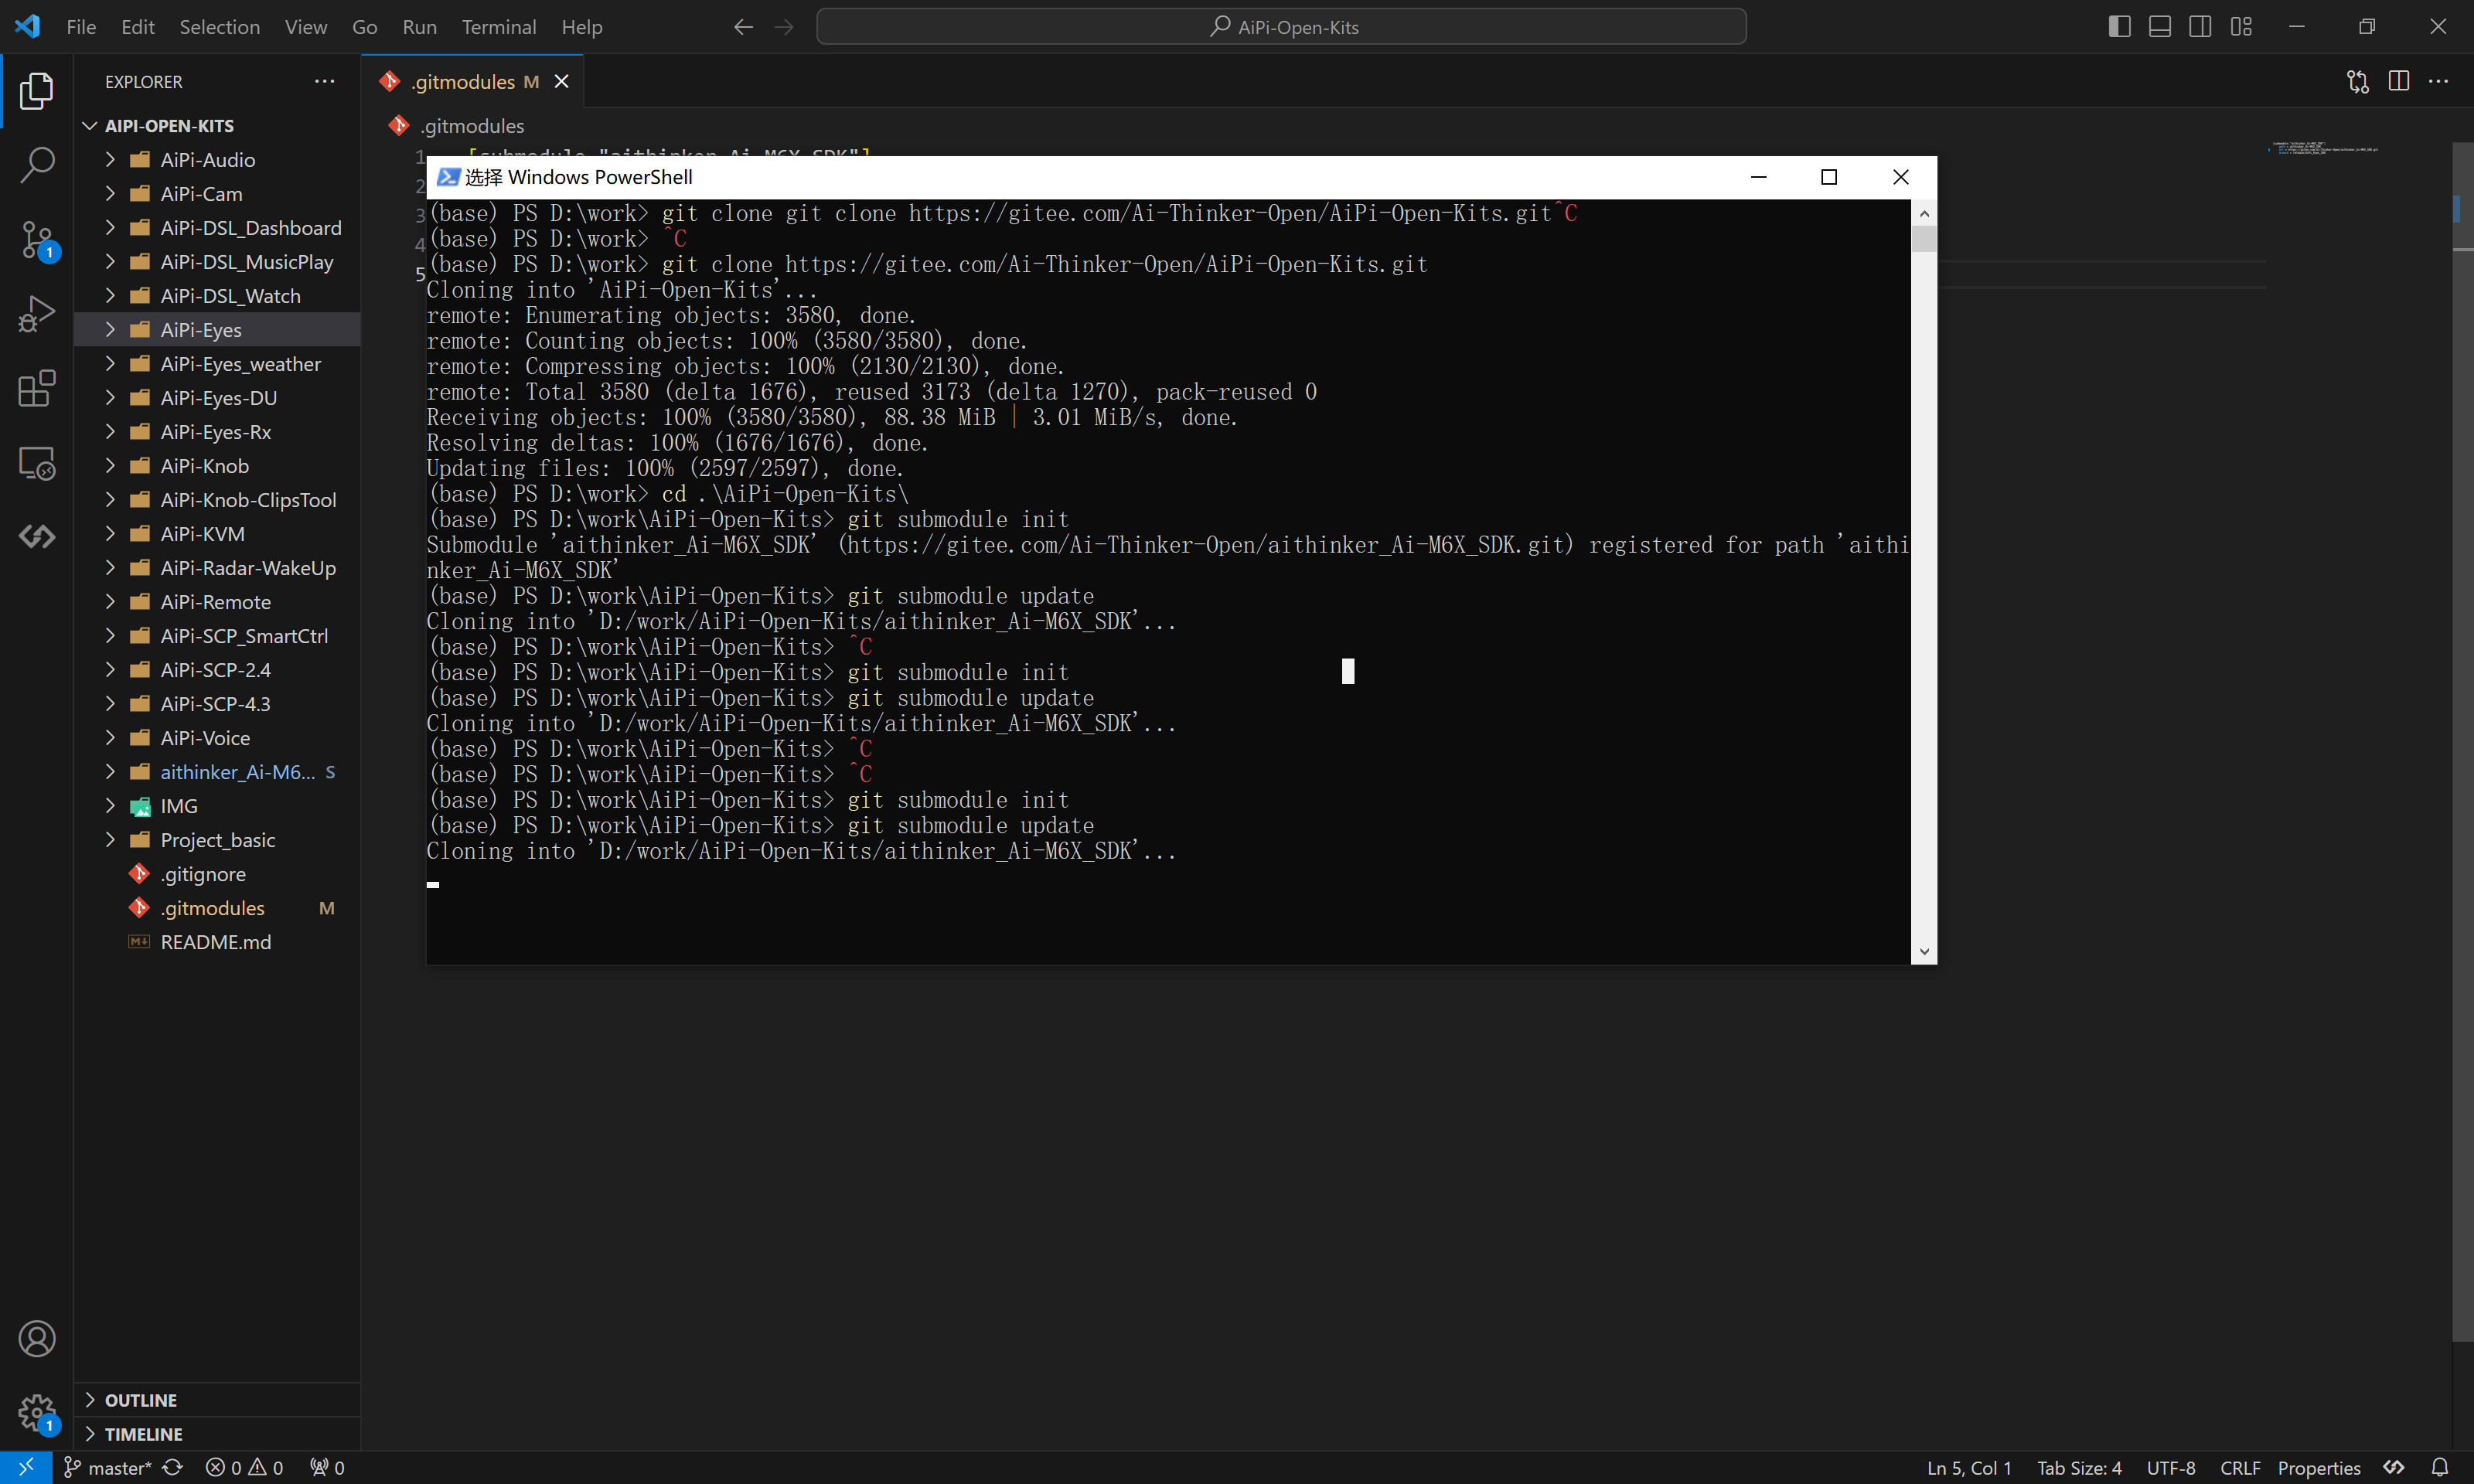Close the .gitmodules tab

[562, 82]
